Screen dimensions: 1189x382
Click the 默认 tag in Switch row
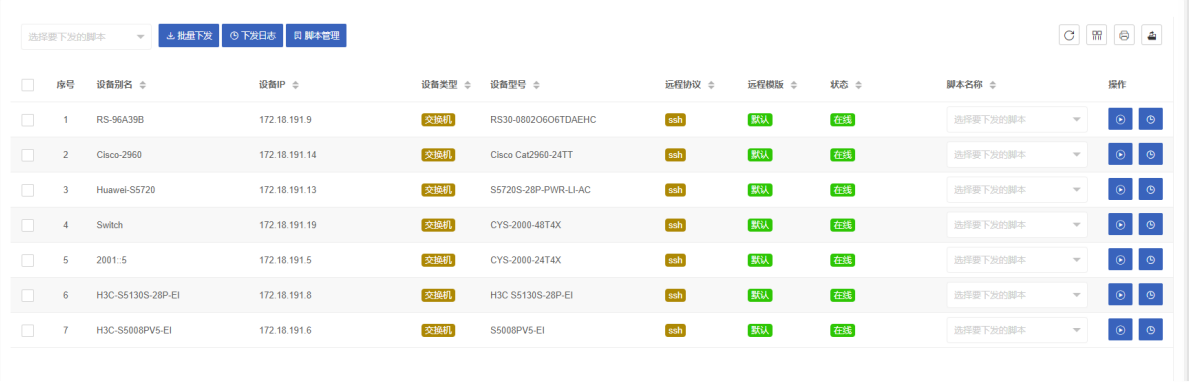[x=759, y=225]
